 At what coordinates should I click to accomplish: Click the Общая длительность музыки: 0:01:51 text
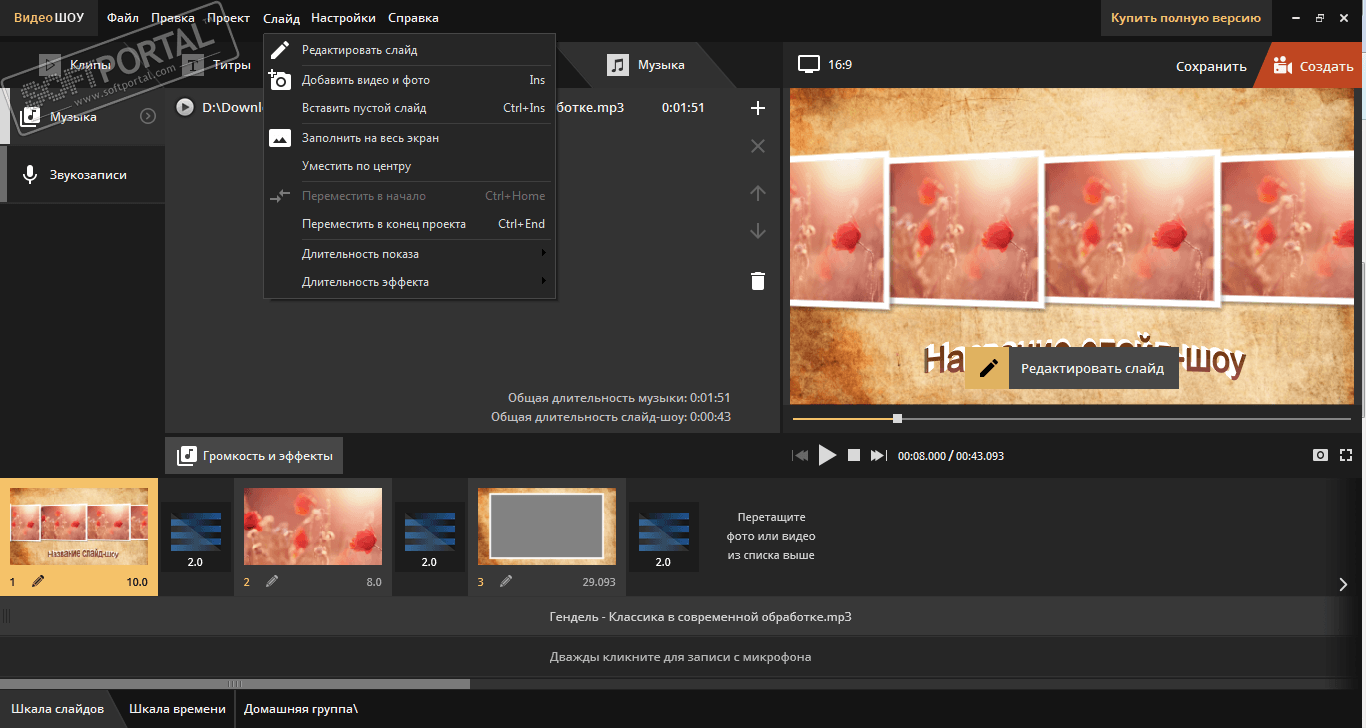pos(619,397)
